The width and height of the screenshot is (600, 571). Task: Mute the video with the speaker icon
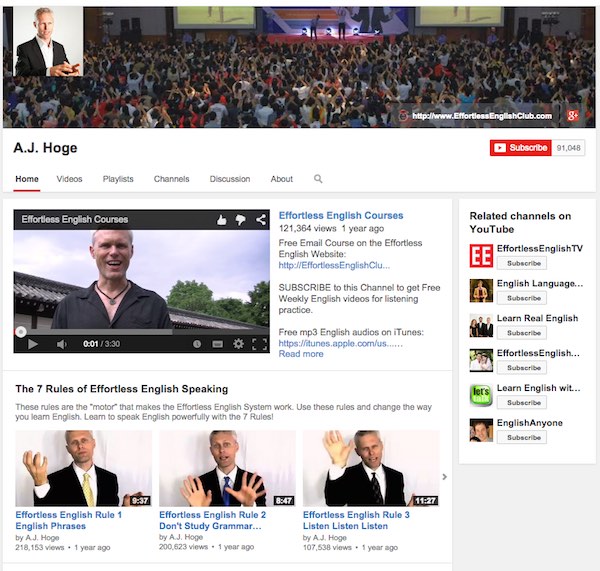[61, 344]
